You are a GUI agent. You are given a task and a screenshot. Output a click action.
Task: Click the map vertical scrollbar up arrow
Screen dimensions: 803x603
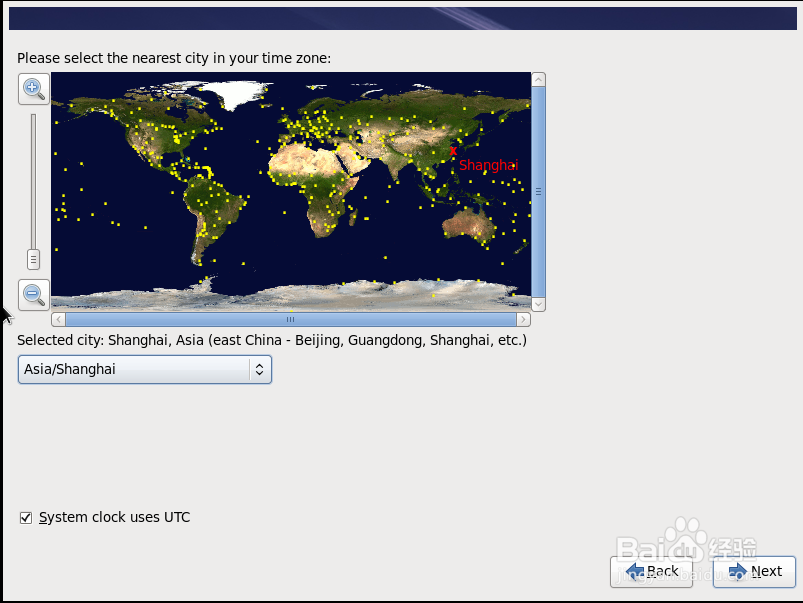(538, 80)
